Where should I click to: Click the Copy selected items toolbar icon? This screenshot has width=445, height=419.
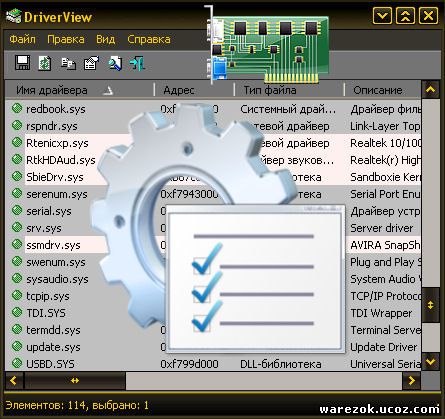pos(68,63)
